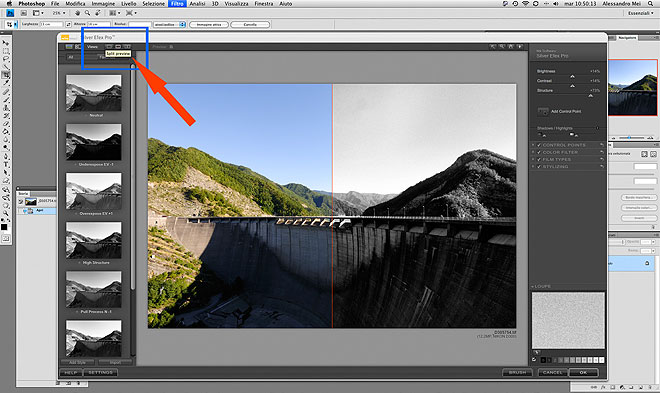Click the zoom magnifier icon above preview
The height and width of the screenshot is (393, 660).
click(502, 47)
